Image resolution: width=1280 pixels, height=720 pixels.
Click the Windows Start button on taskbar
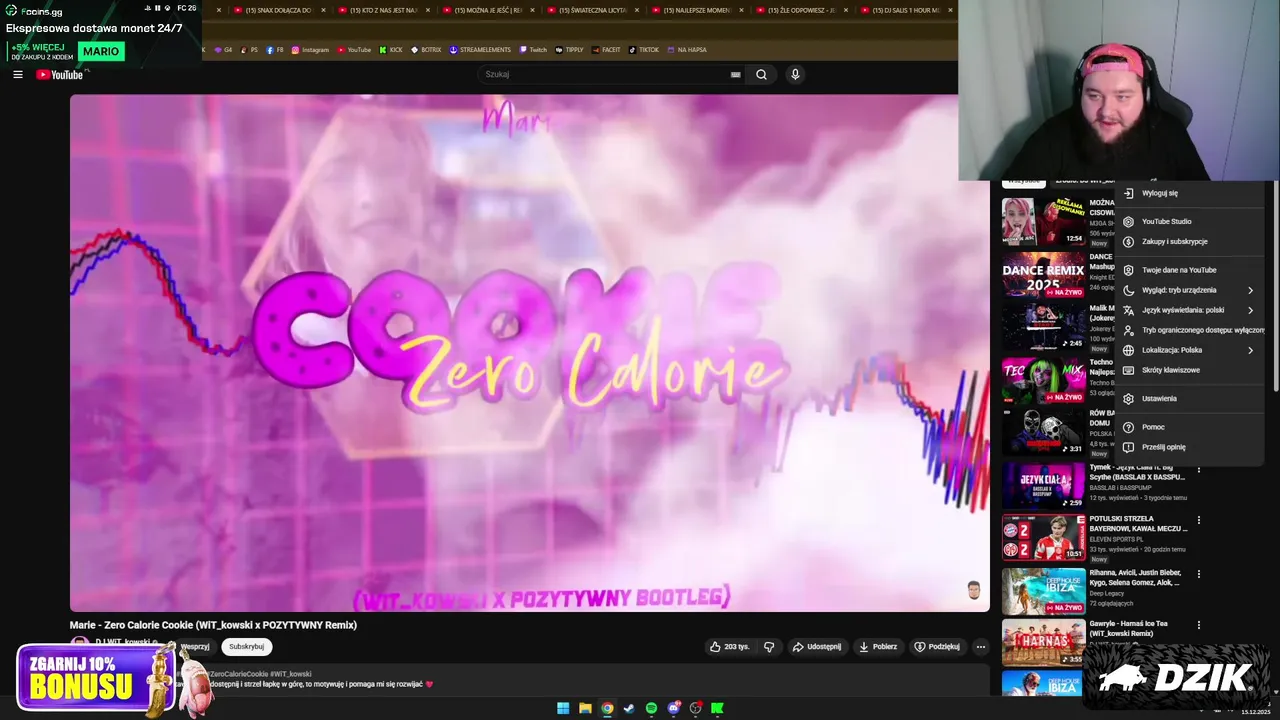pyautogui.click(x=563, y=708)
